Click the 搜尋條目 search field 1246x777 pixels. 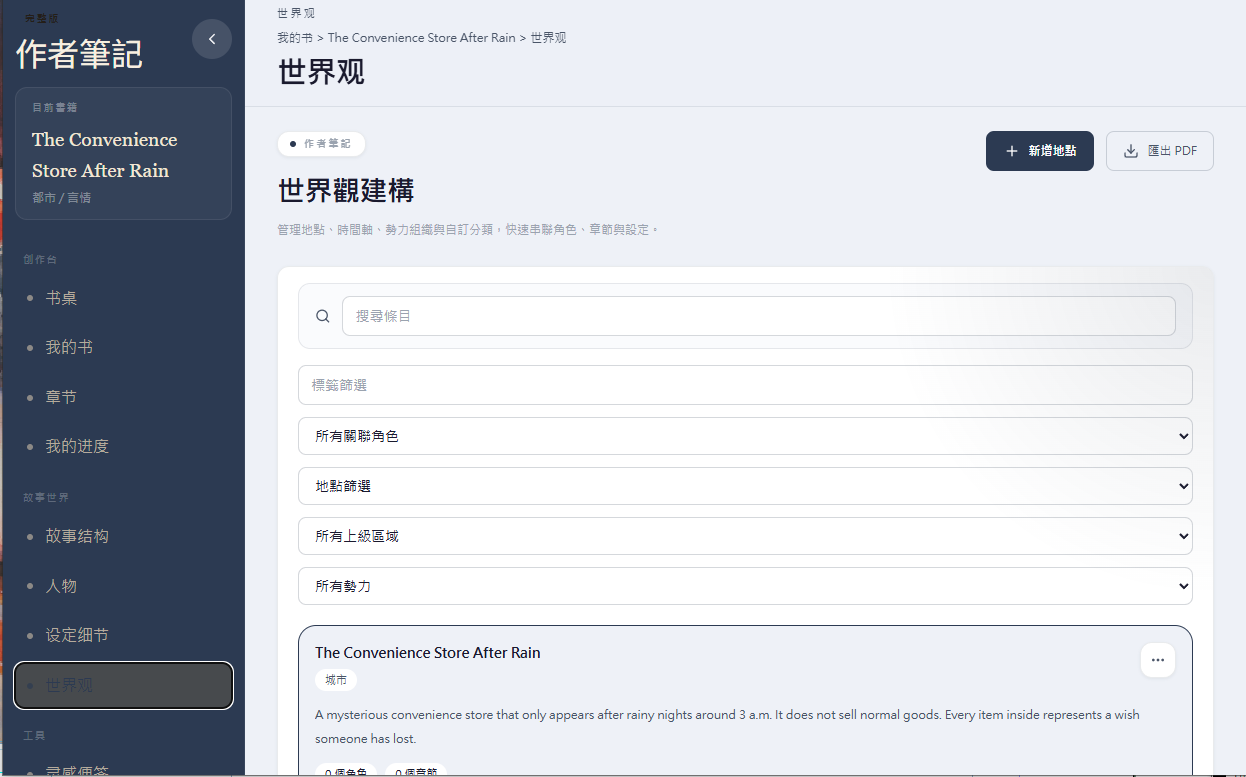(x=759, y=316)
